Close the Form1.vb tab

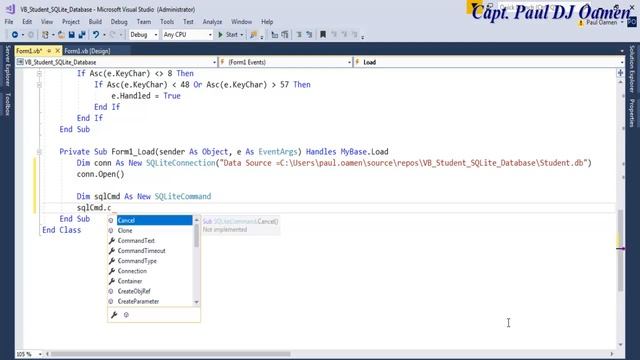58,51
